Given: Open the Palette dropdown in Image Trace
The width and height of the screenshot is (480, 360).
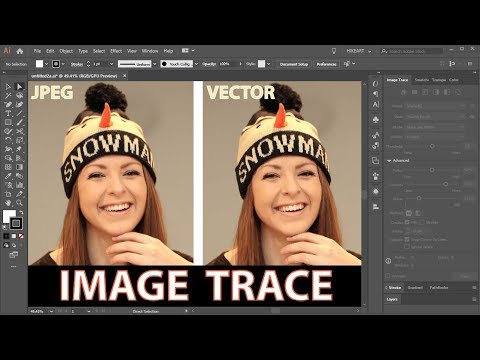Looking at the screenshot, I should 435,137.
